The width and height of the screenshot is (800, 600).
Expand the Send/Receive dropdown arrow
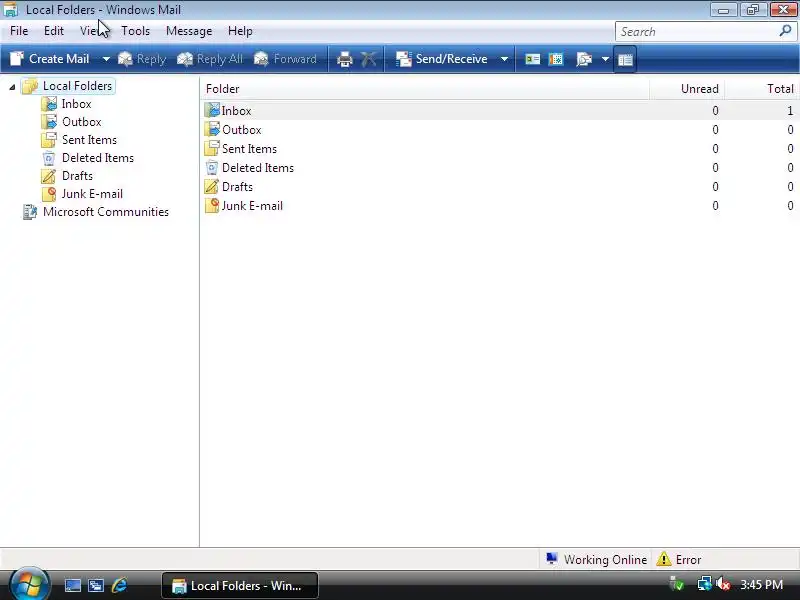504,59
